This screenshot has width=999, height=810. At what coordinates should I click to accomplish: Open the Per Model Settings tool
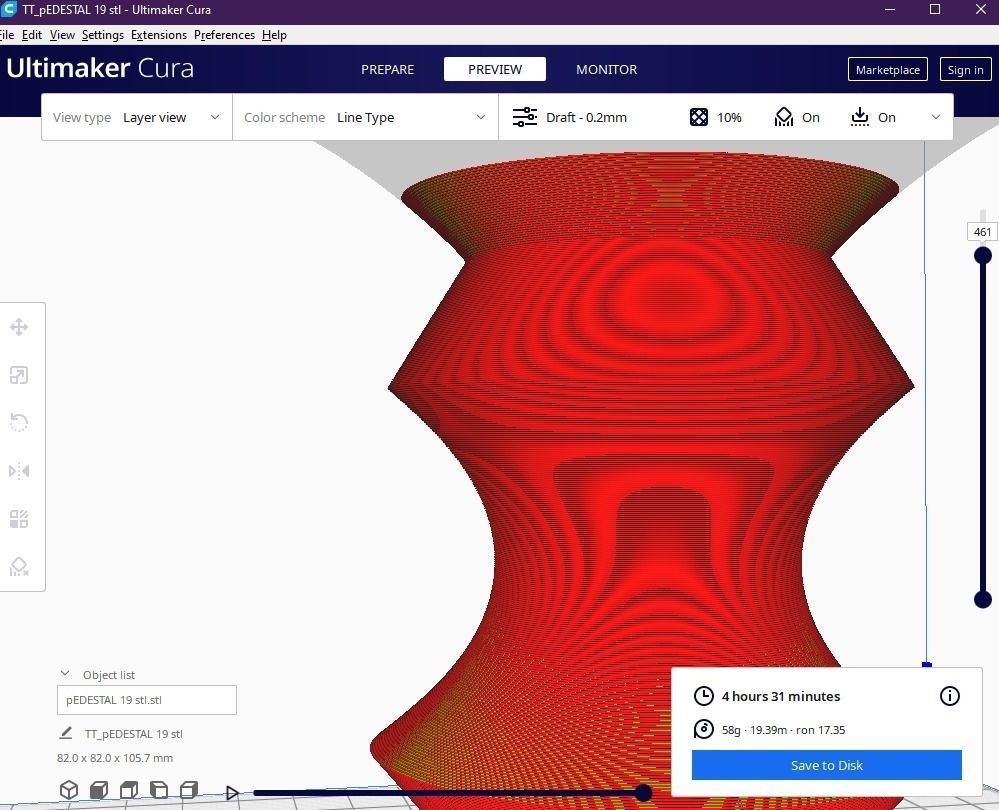tap(19, 519)
